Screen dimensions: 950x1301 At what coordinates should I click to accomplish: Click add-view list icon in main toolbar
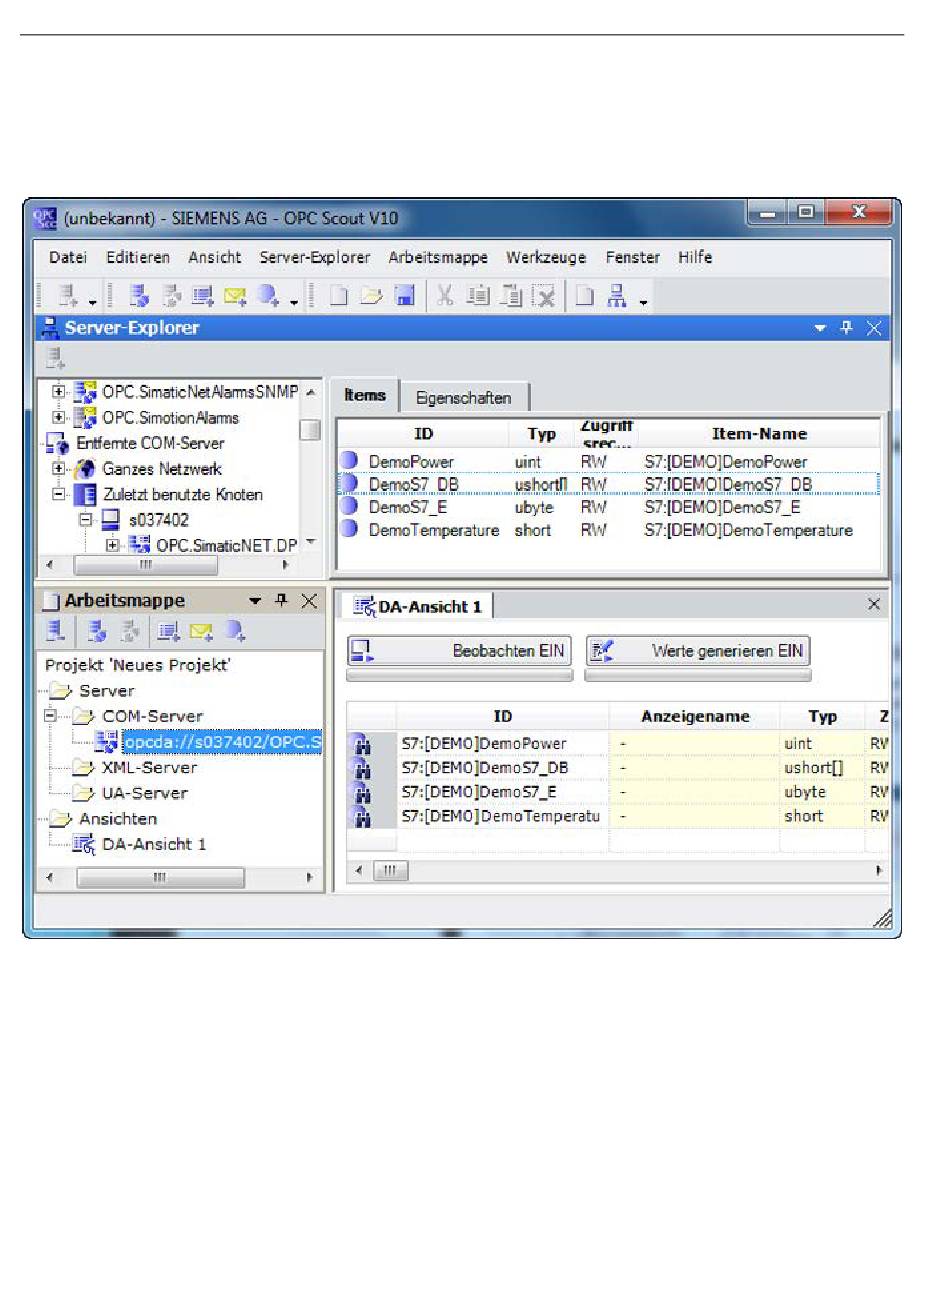pos(202,295)
